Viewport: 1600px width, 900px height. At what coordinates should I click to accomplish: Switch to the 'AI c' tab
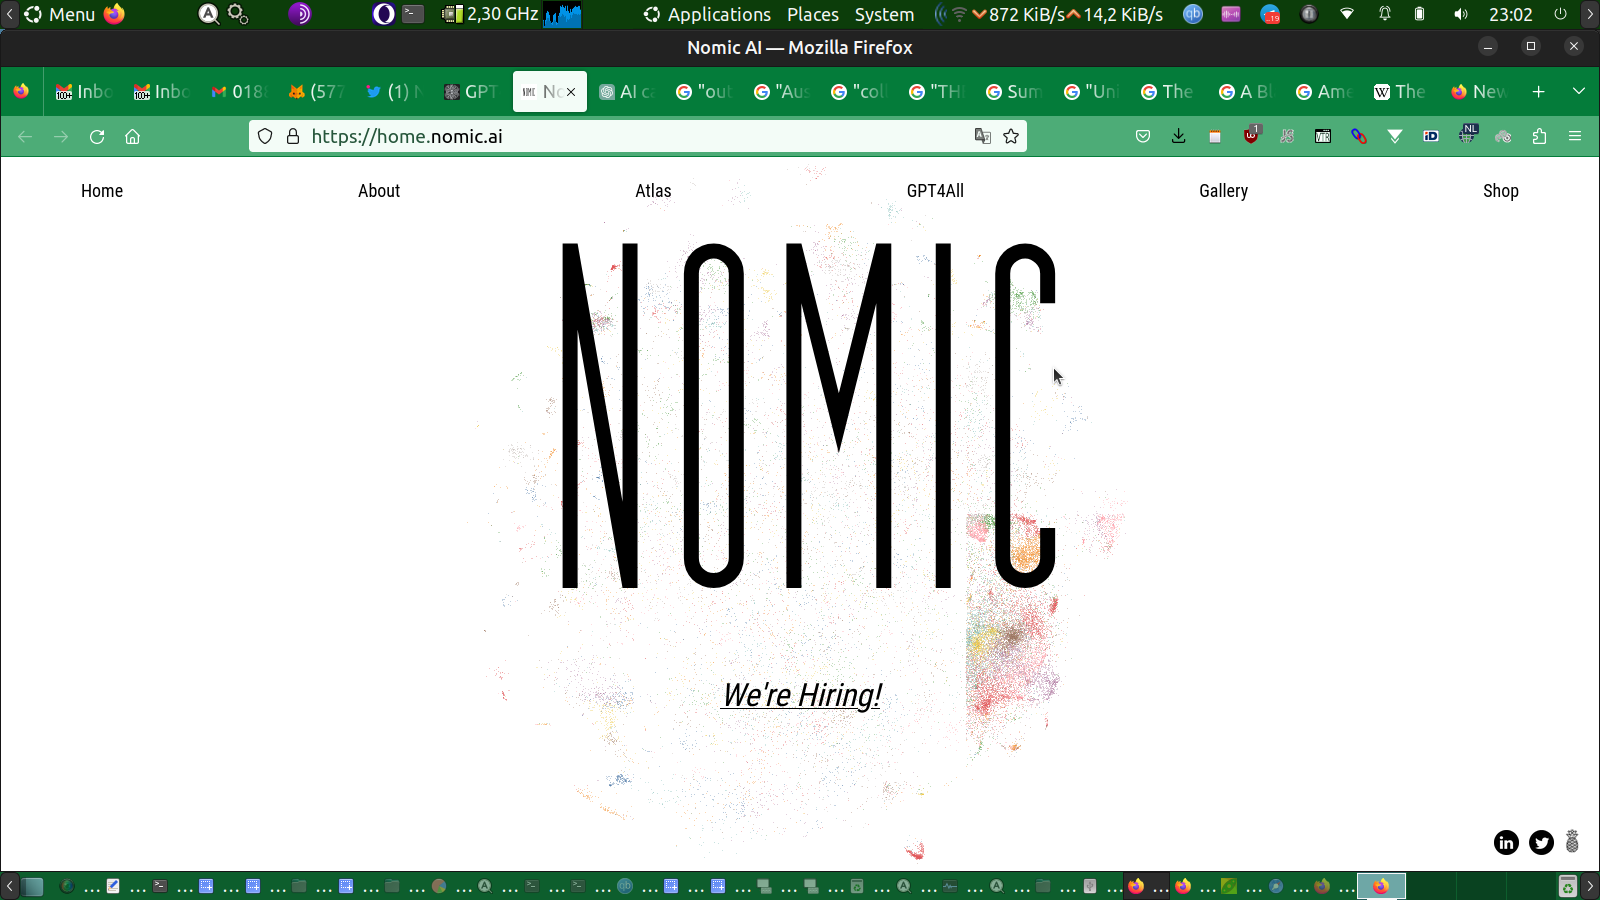627,92
